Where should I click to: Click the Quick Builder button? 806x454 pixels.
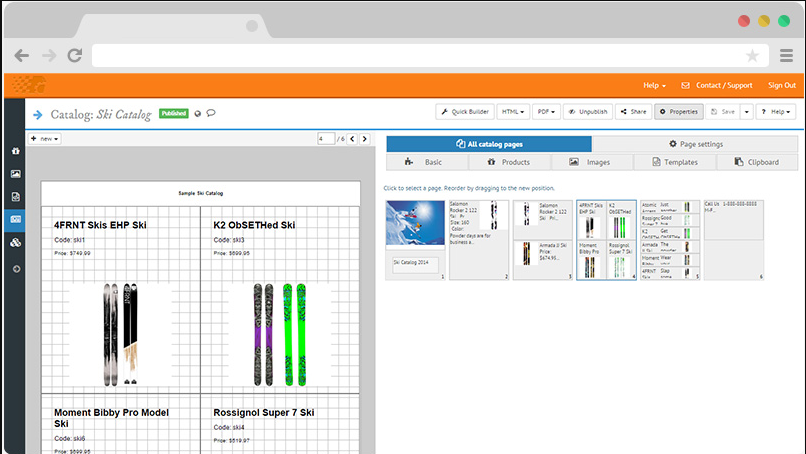click(465, 112)
